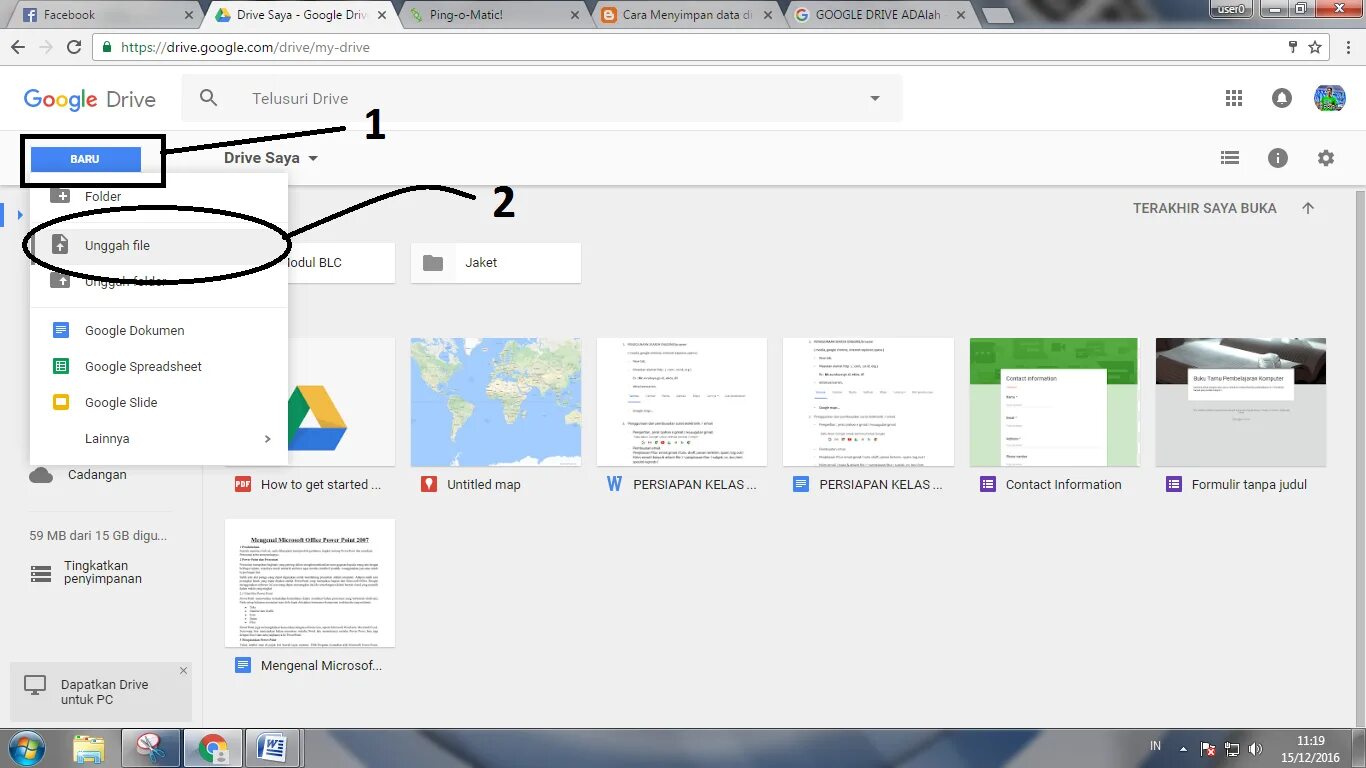Click the browser back button
The height and width of the screenshot is (768, 1366).
(17, 47)
